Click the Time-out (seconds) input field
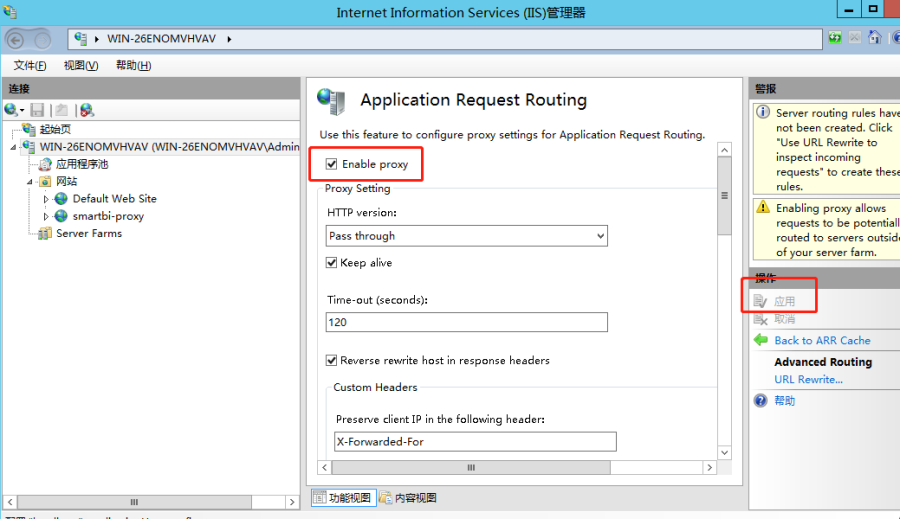 click(466, 322)
